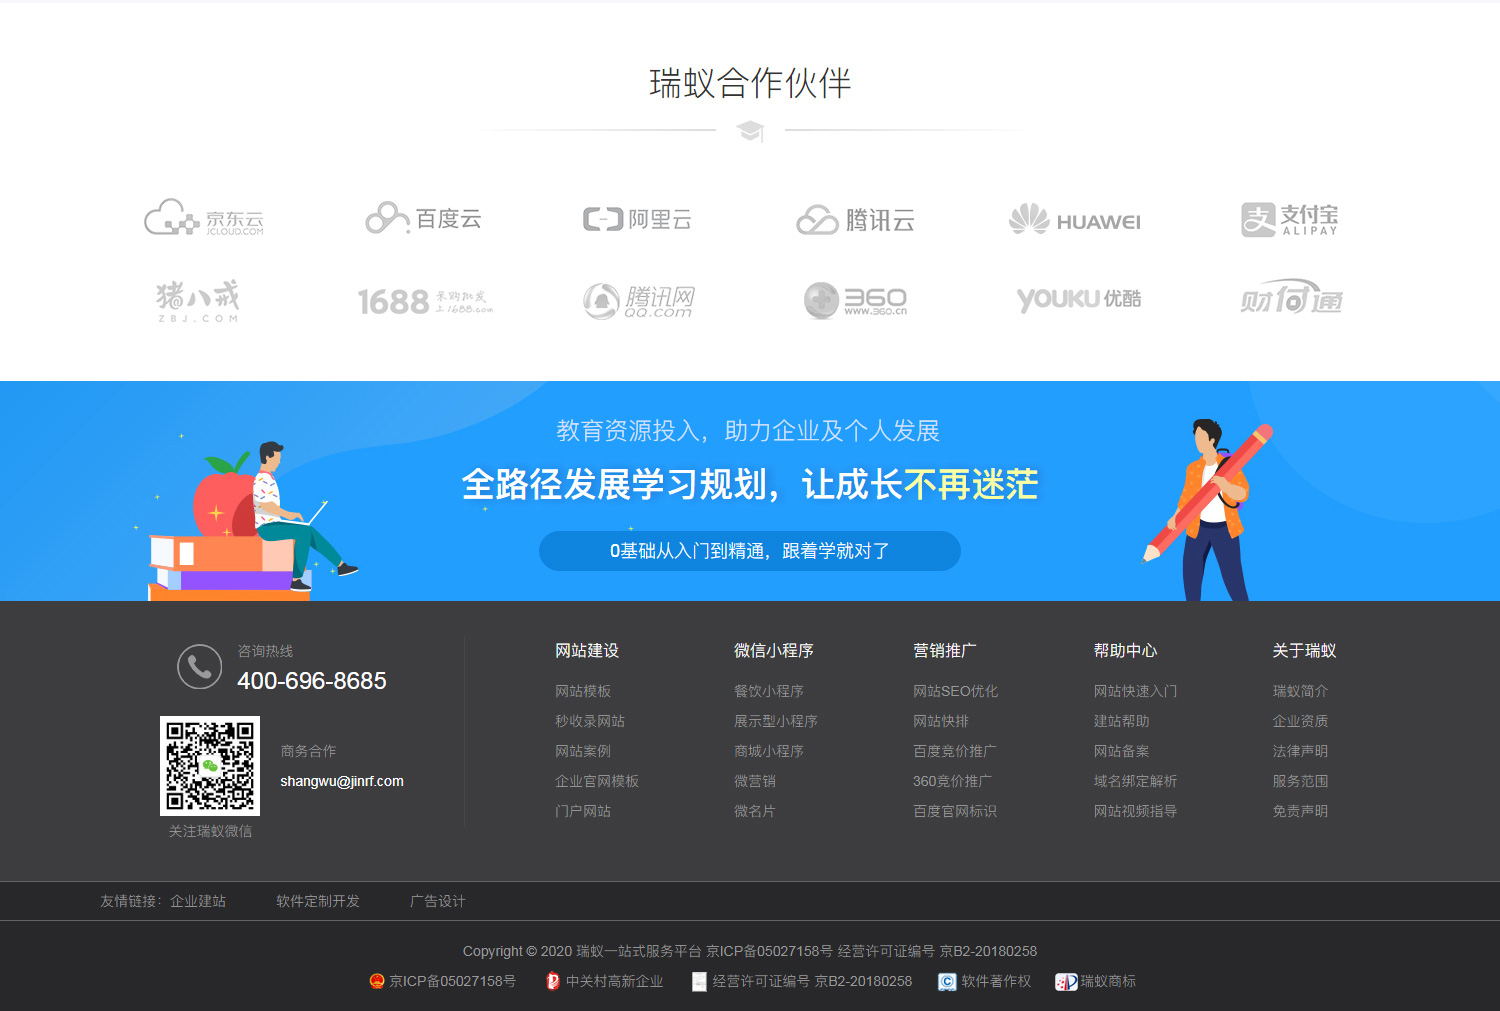Click the Ruiyi trademark icon
The height and width of the screenshot is (1011, 1500).
pyautogui.click(x=1066, y=982)
